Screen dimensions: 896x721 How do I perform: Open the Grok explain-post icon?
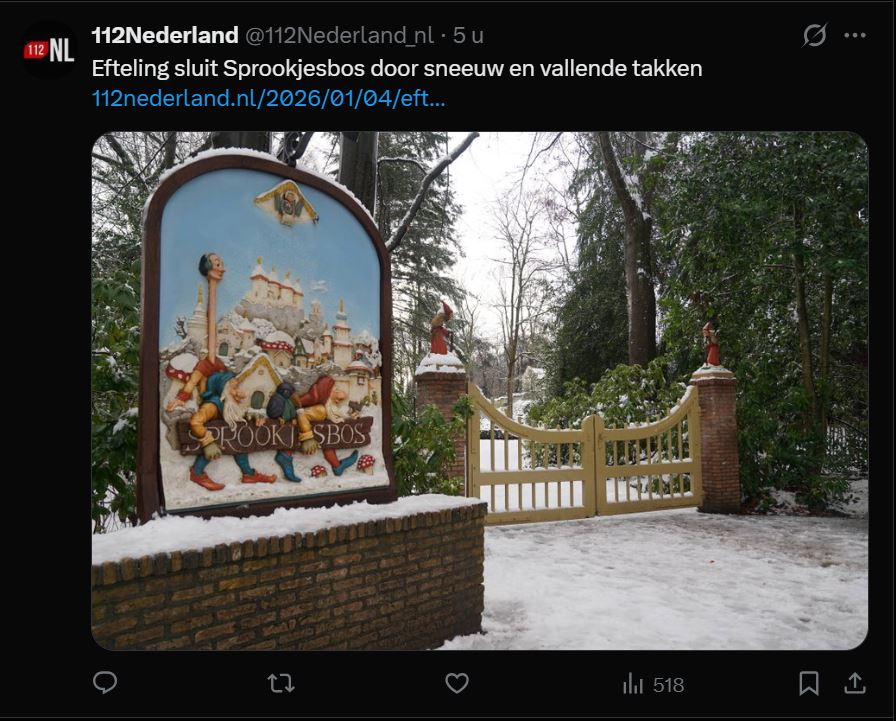pyautogui.click(x=814, y=35)
